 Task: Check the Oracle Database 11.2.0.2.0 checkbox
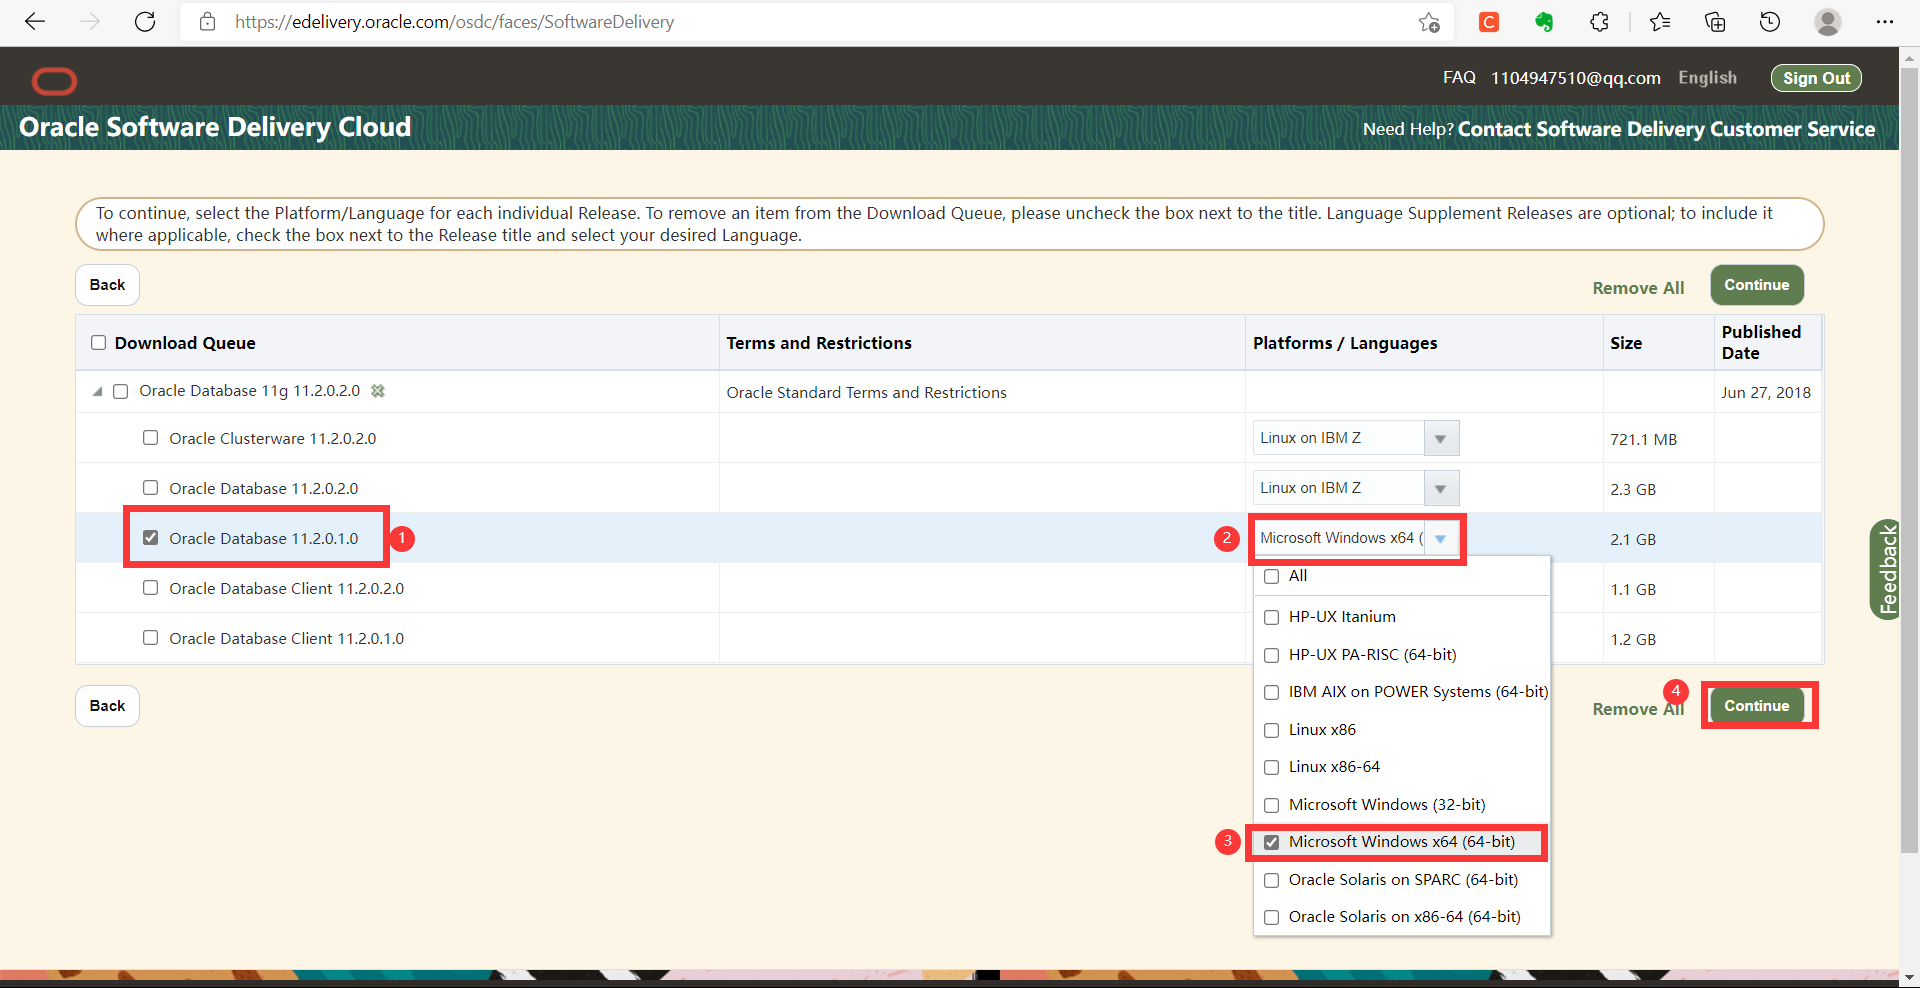point(150,488)
